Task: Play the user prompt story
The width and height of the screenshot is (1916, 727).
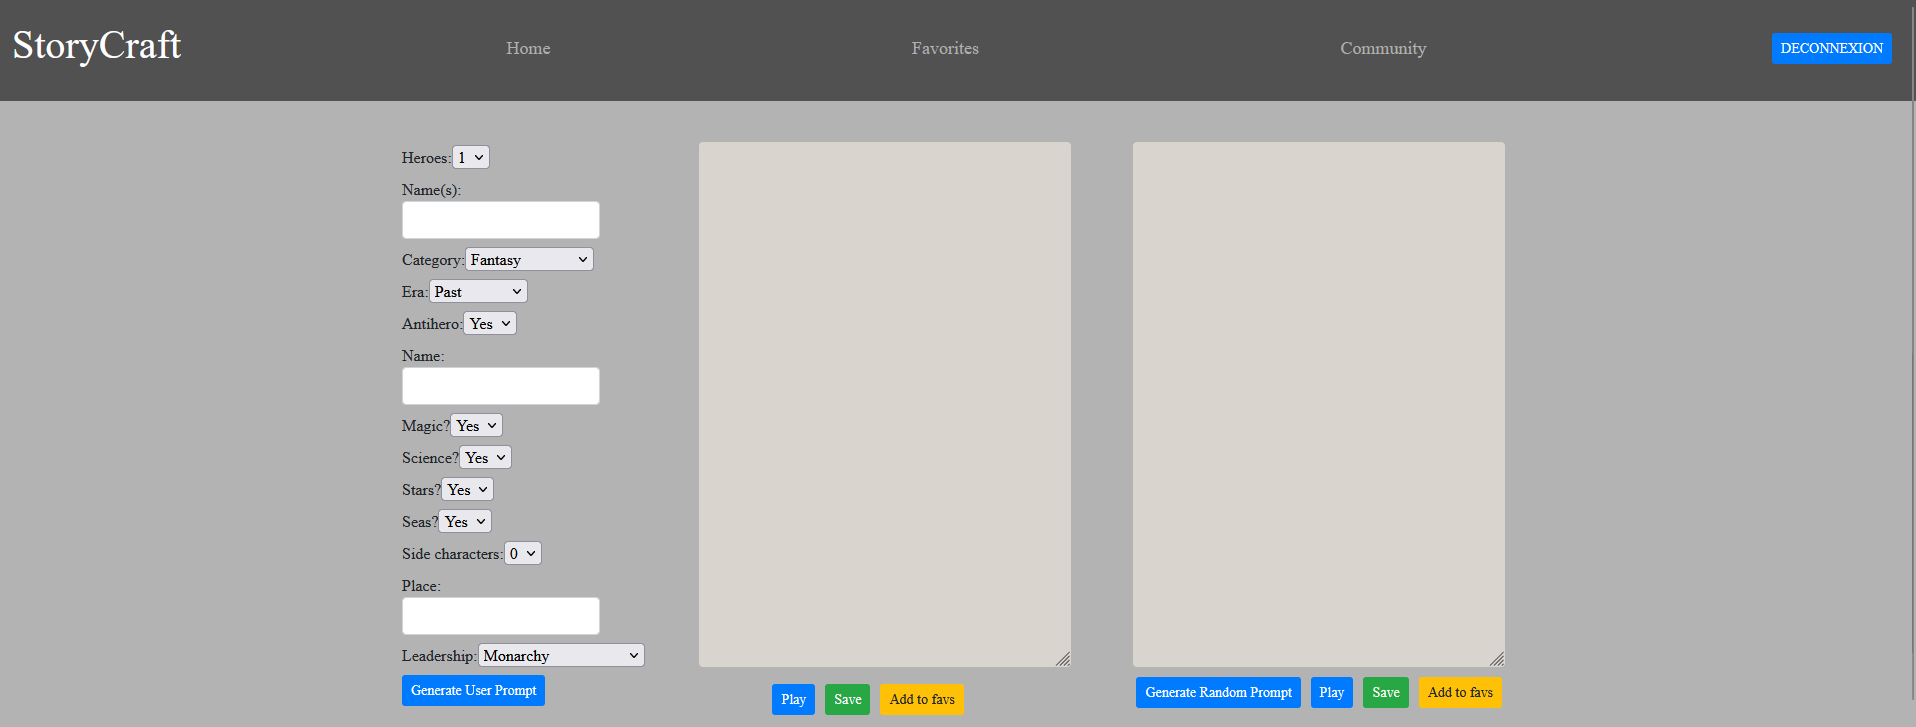Action: pyautogui.click(x=793, y=699)
